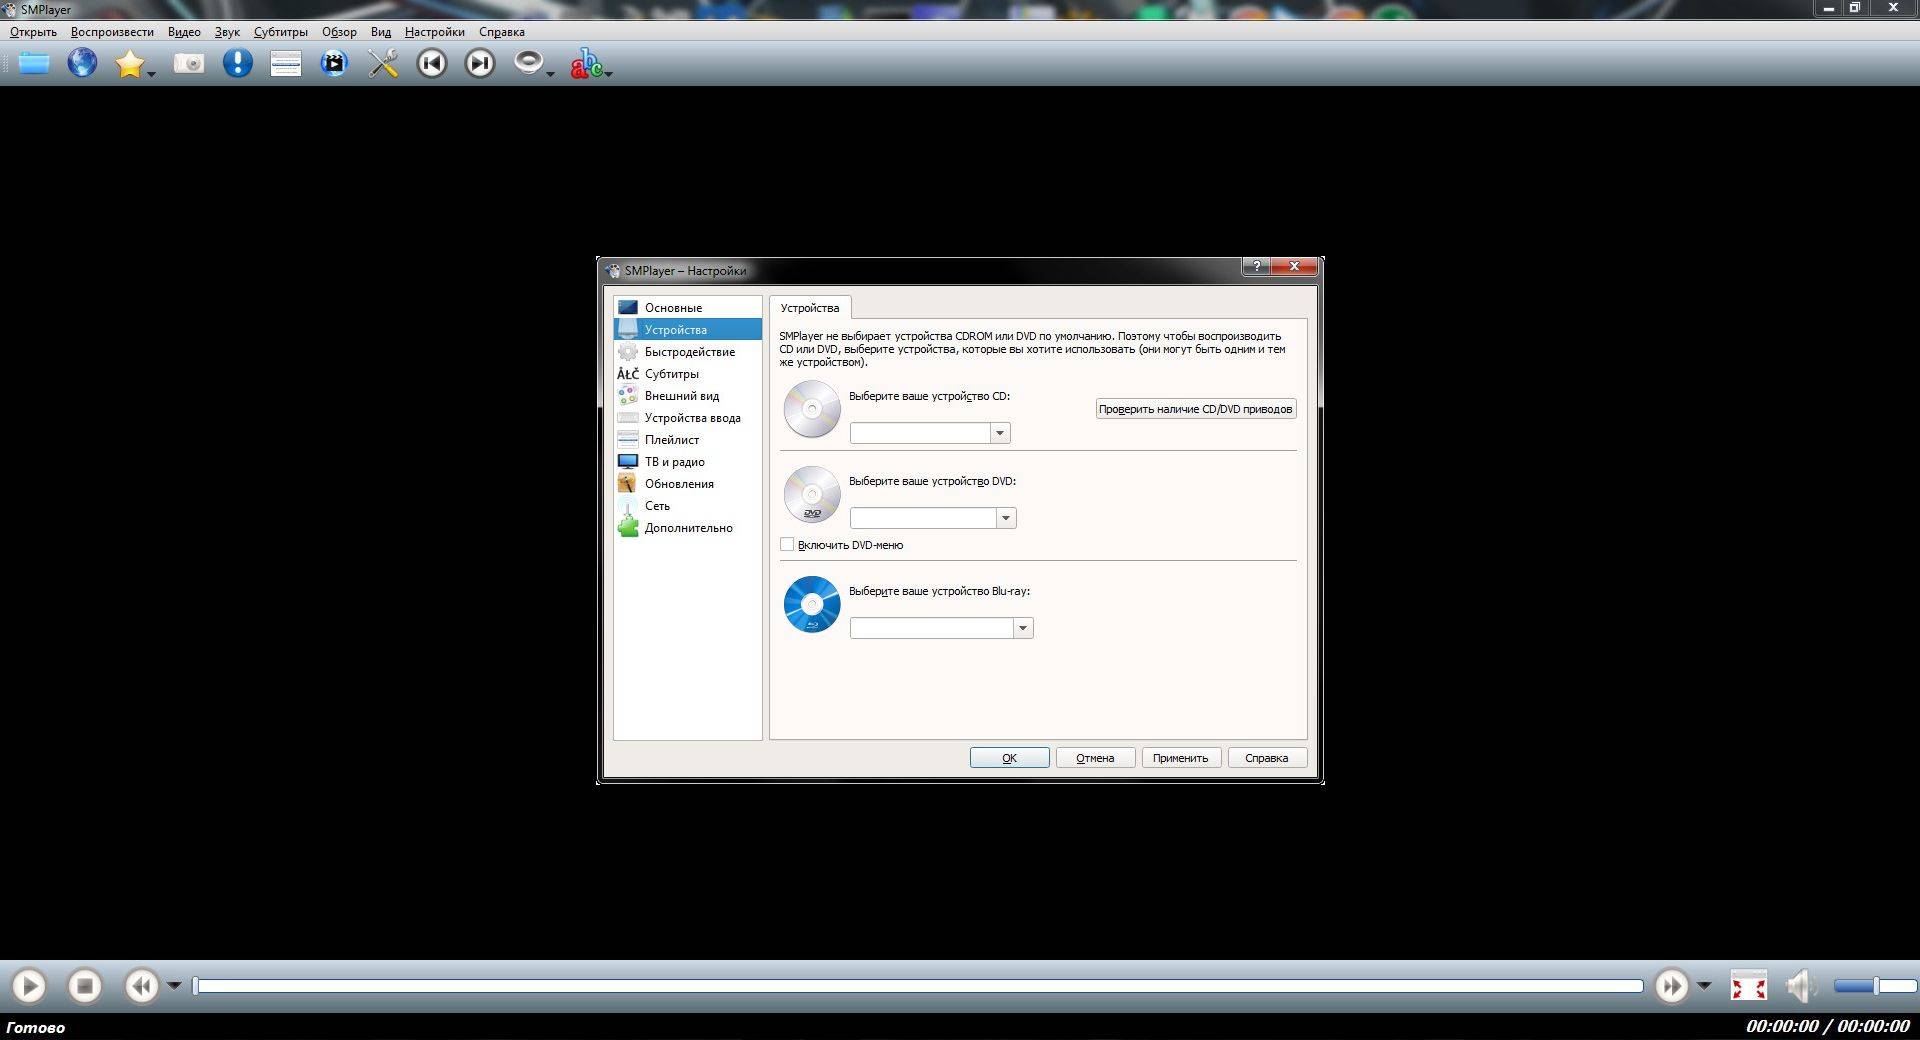
Task: Select Субтитры in settings sidebar
Action: pyautogui.click(x=688, y=373)
